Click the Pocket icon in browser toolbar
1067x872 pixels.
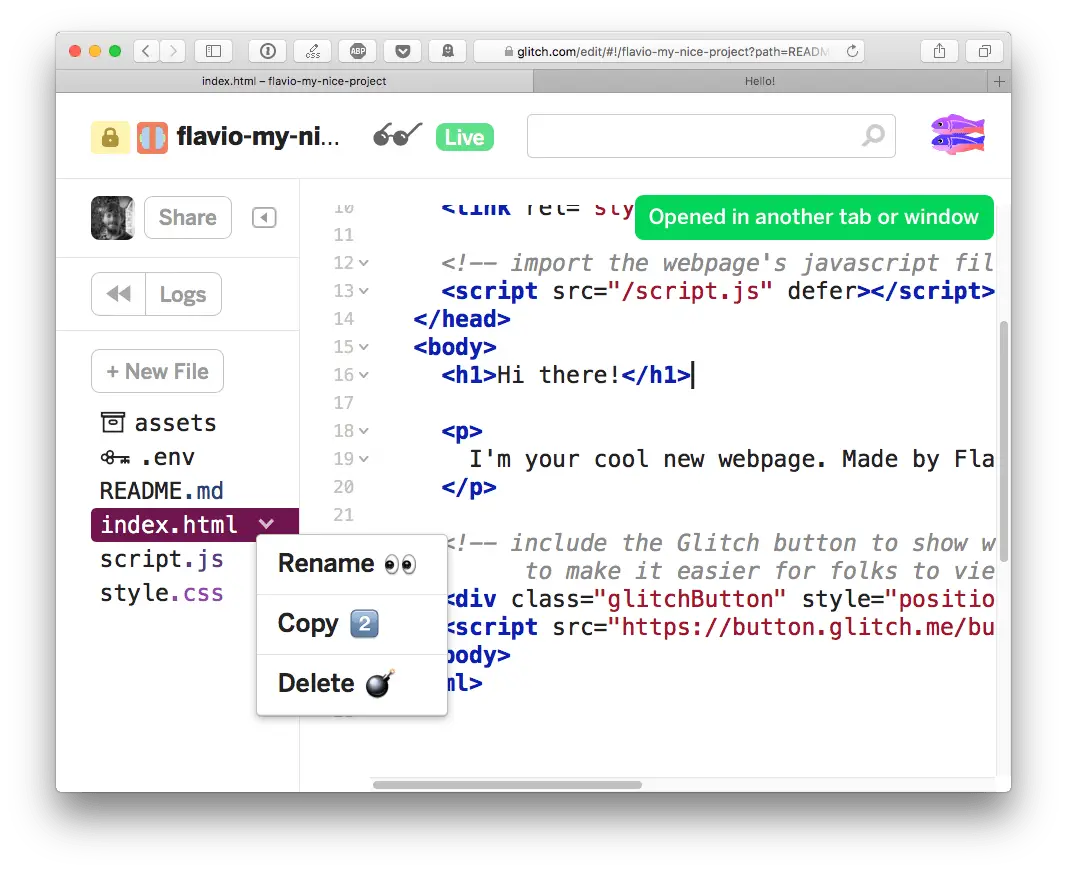coord(402,51)
